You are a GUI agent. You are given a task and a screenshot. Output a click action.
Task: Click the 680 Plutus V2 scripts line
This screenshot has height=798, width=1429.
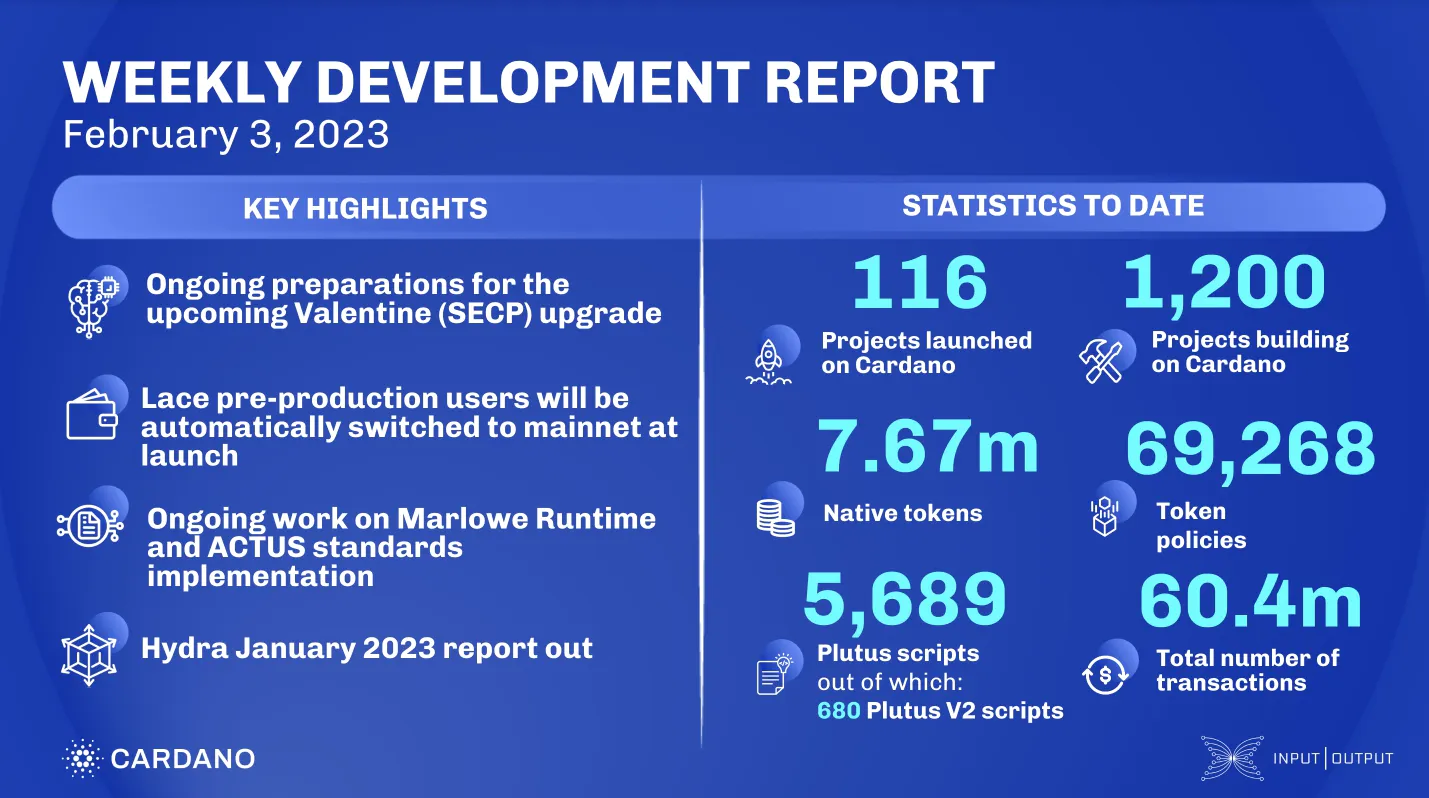click(x=940, y=712)
